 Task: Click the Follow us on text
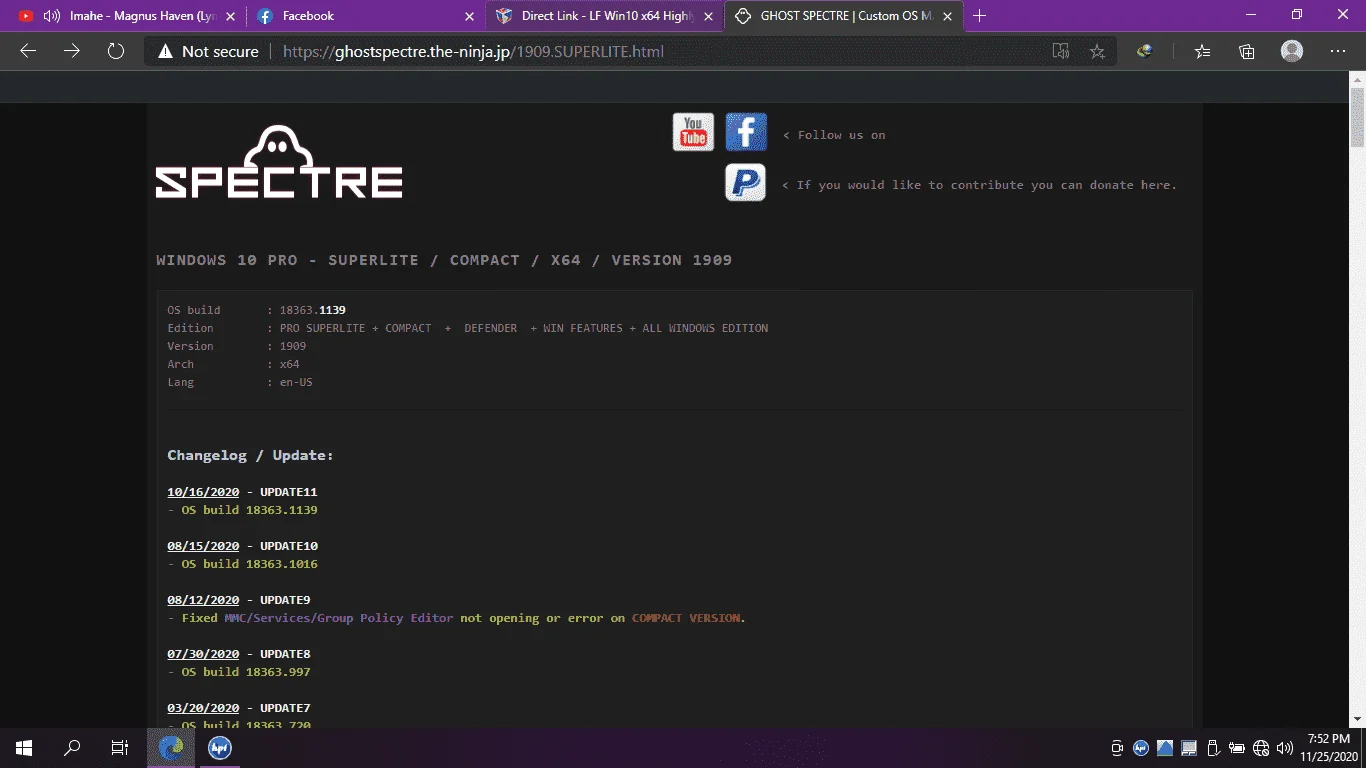[834, 135]
